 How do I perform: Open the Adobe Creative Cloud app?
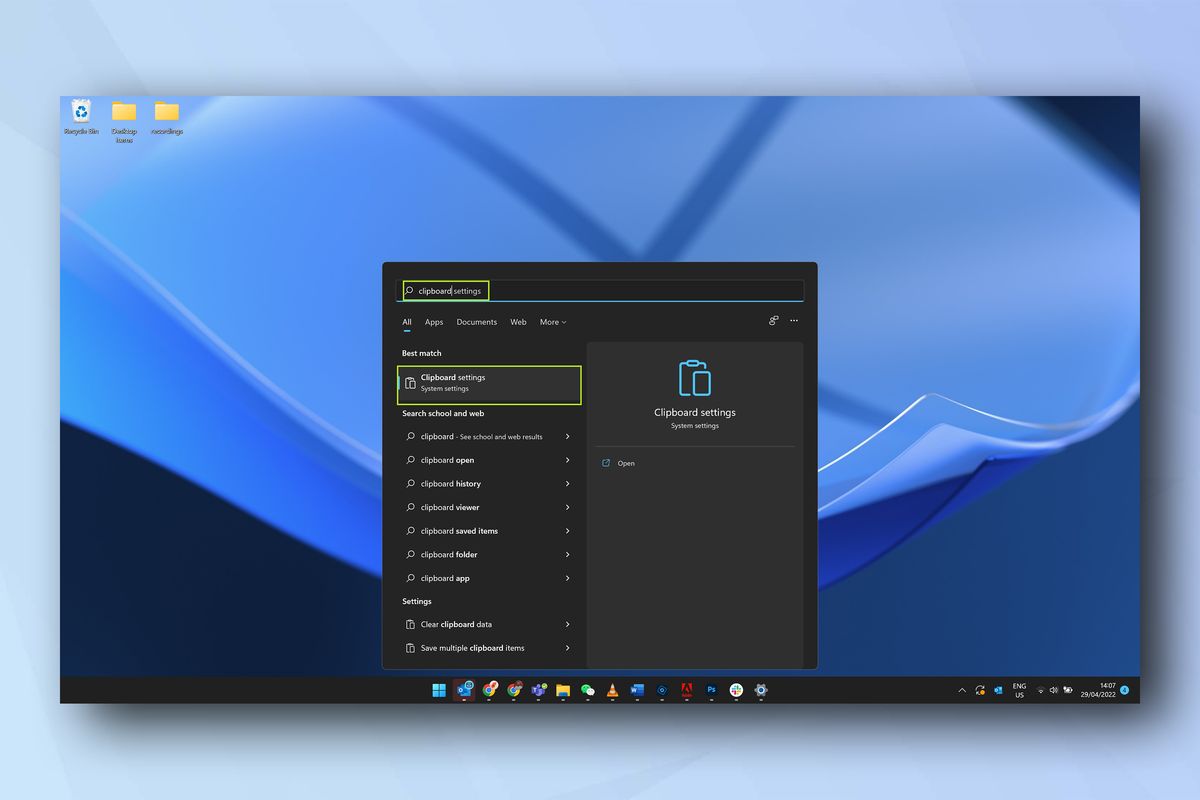(687, 690)
